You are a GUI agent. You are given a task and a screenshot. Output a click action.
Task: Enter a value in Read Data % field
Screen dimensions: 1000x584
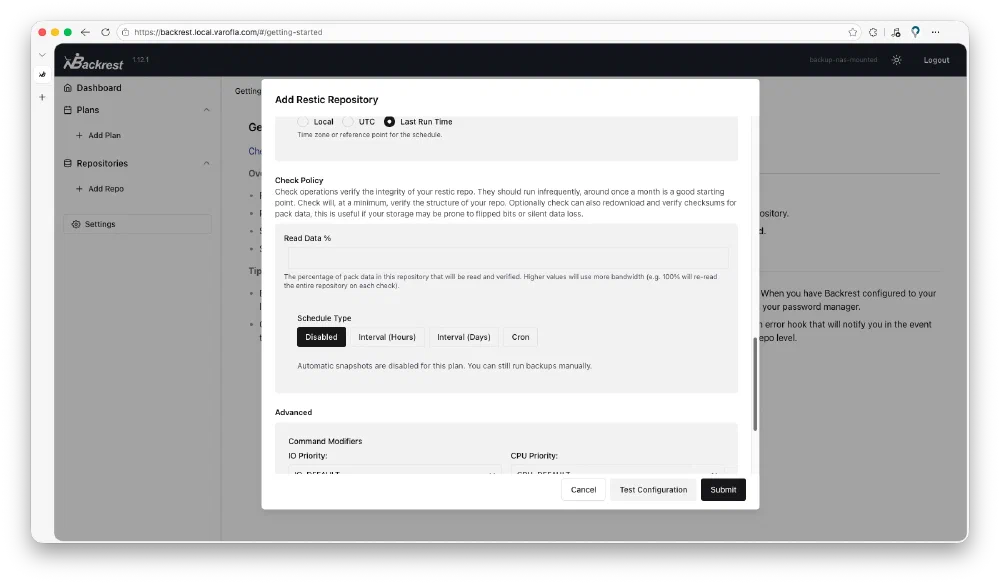click(x=507, y=258)
